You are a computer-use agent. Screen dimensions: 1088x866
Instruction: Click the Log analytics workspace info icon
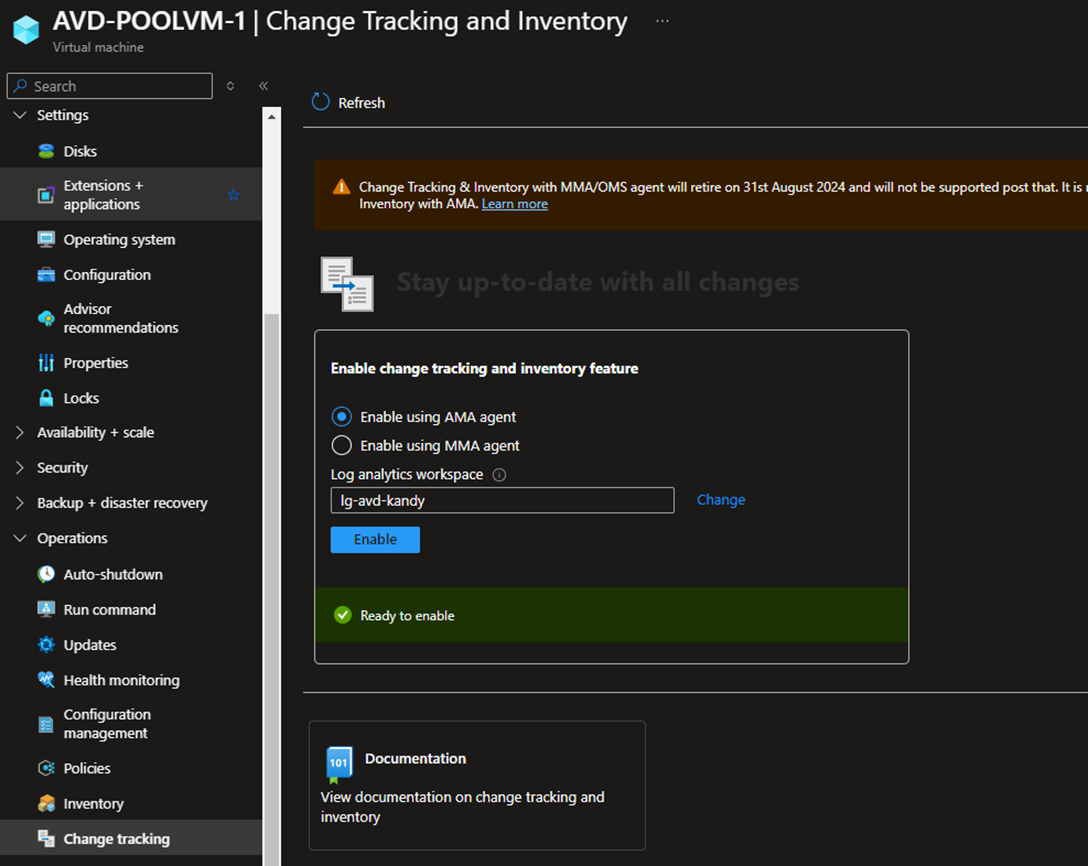[499, 475]
